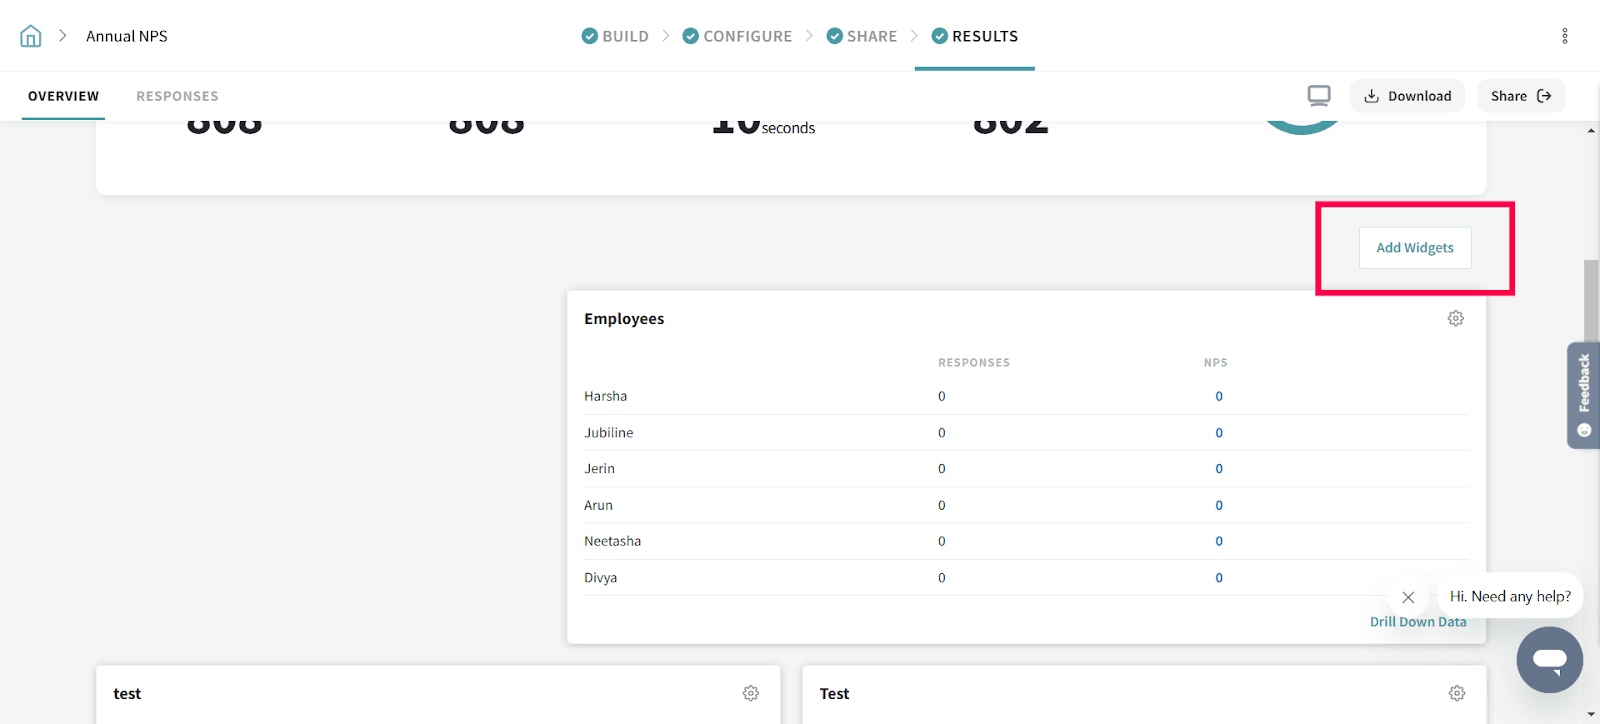Open settings gear for capitalized Test widget
This screenshot has height=724, width=1600.
pyautogui.click(x=1456, y=693)
